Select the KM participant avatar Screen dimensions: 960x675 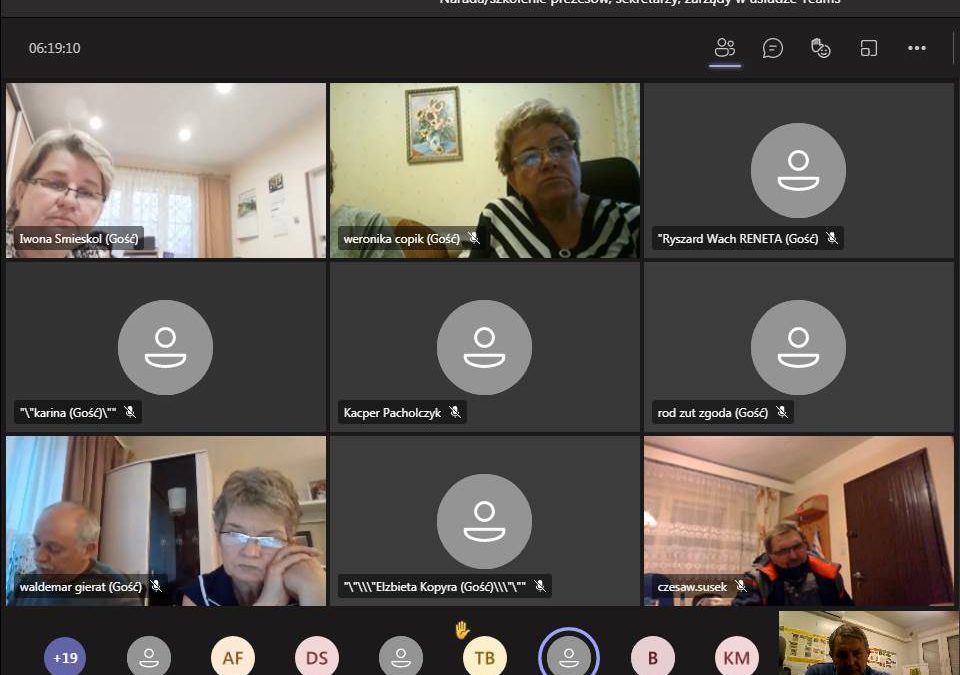click(737, 657)
